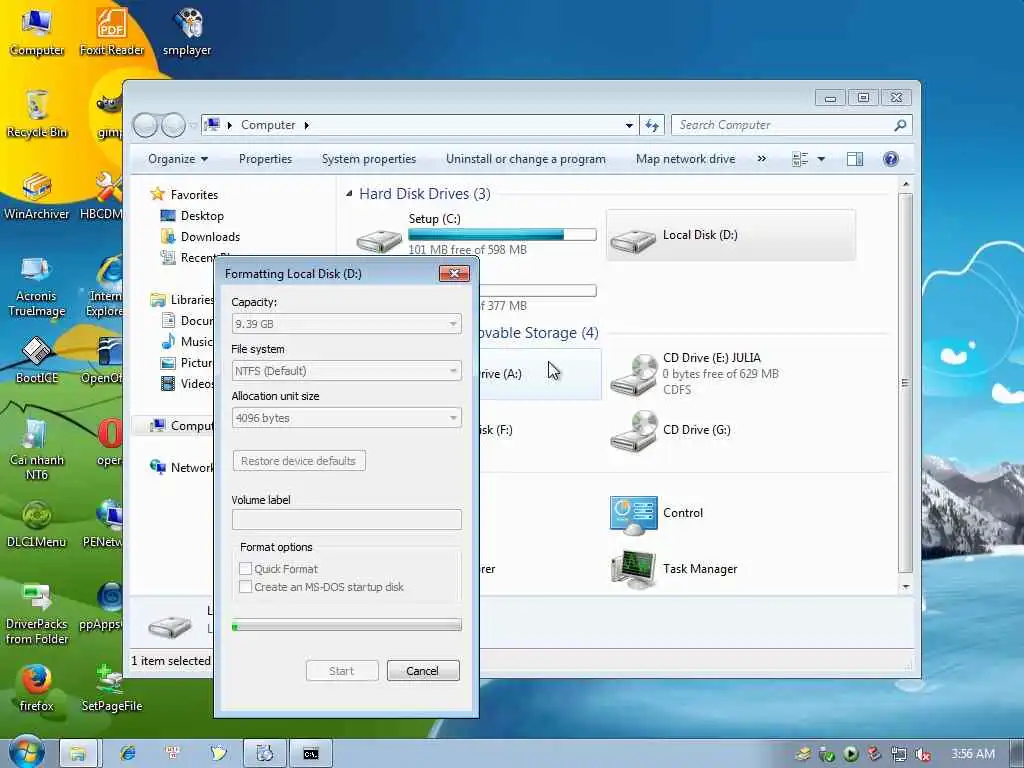Click the network tray icon
Screen dimensions: 1024x768
pyautogui.click(x=899, y=754)
